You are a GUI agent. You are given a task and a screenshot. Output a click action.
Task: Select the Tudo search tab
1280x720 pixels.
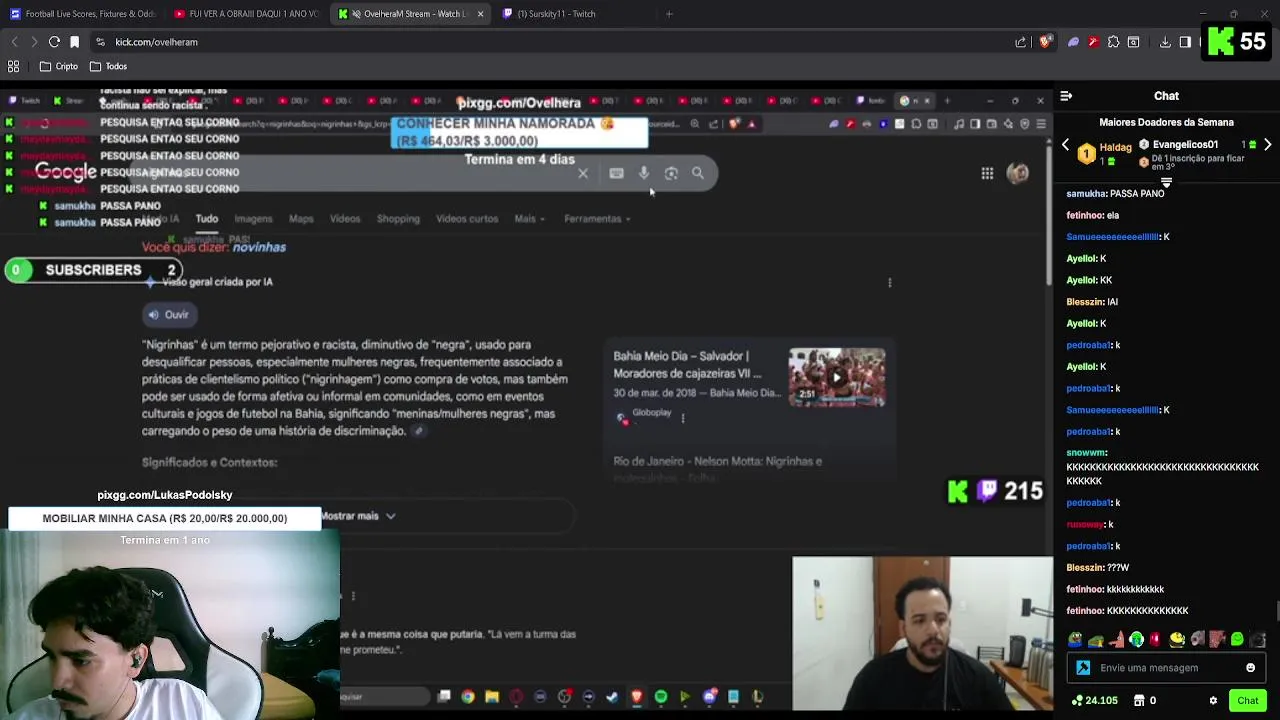[207, 219]
